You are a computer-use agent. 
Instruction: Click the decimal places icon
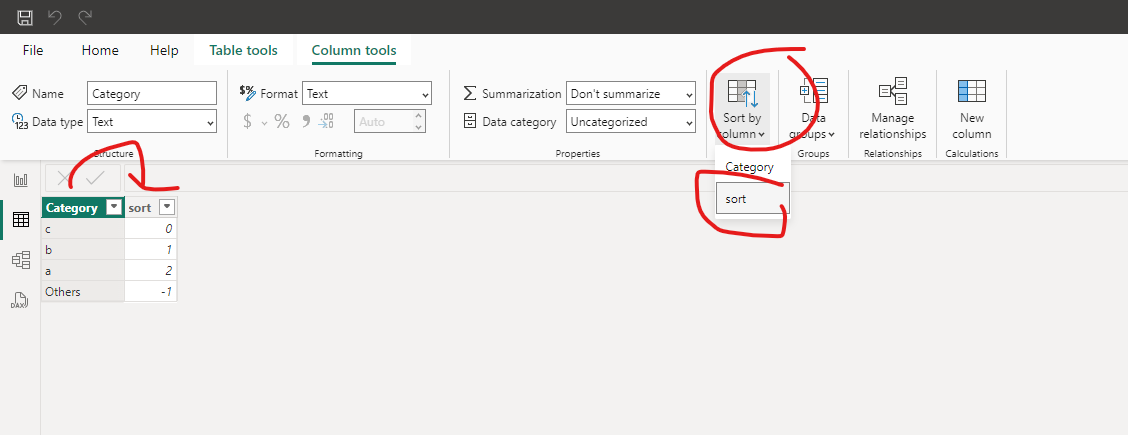point(326,122)
